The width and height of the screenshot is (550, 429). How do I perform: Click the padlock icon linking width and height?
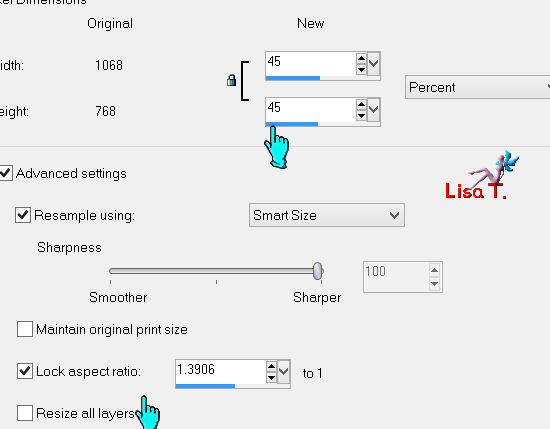(x=232, y=80)
